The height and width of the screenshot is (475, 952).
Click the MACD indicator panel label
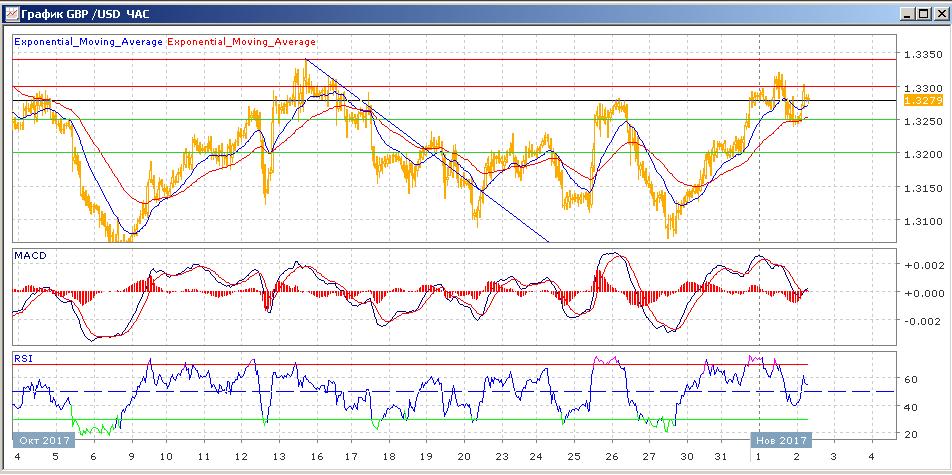(x=29, y=256)
